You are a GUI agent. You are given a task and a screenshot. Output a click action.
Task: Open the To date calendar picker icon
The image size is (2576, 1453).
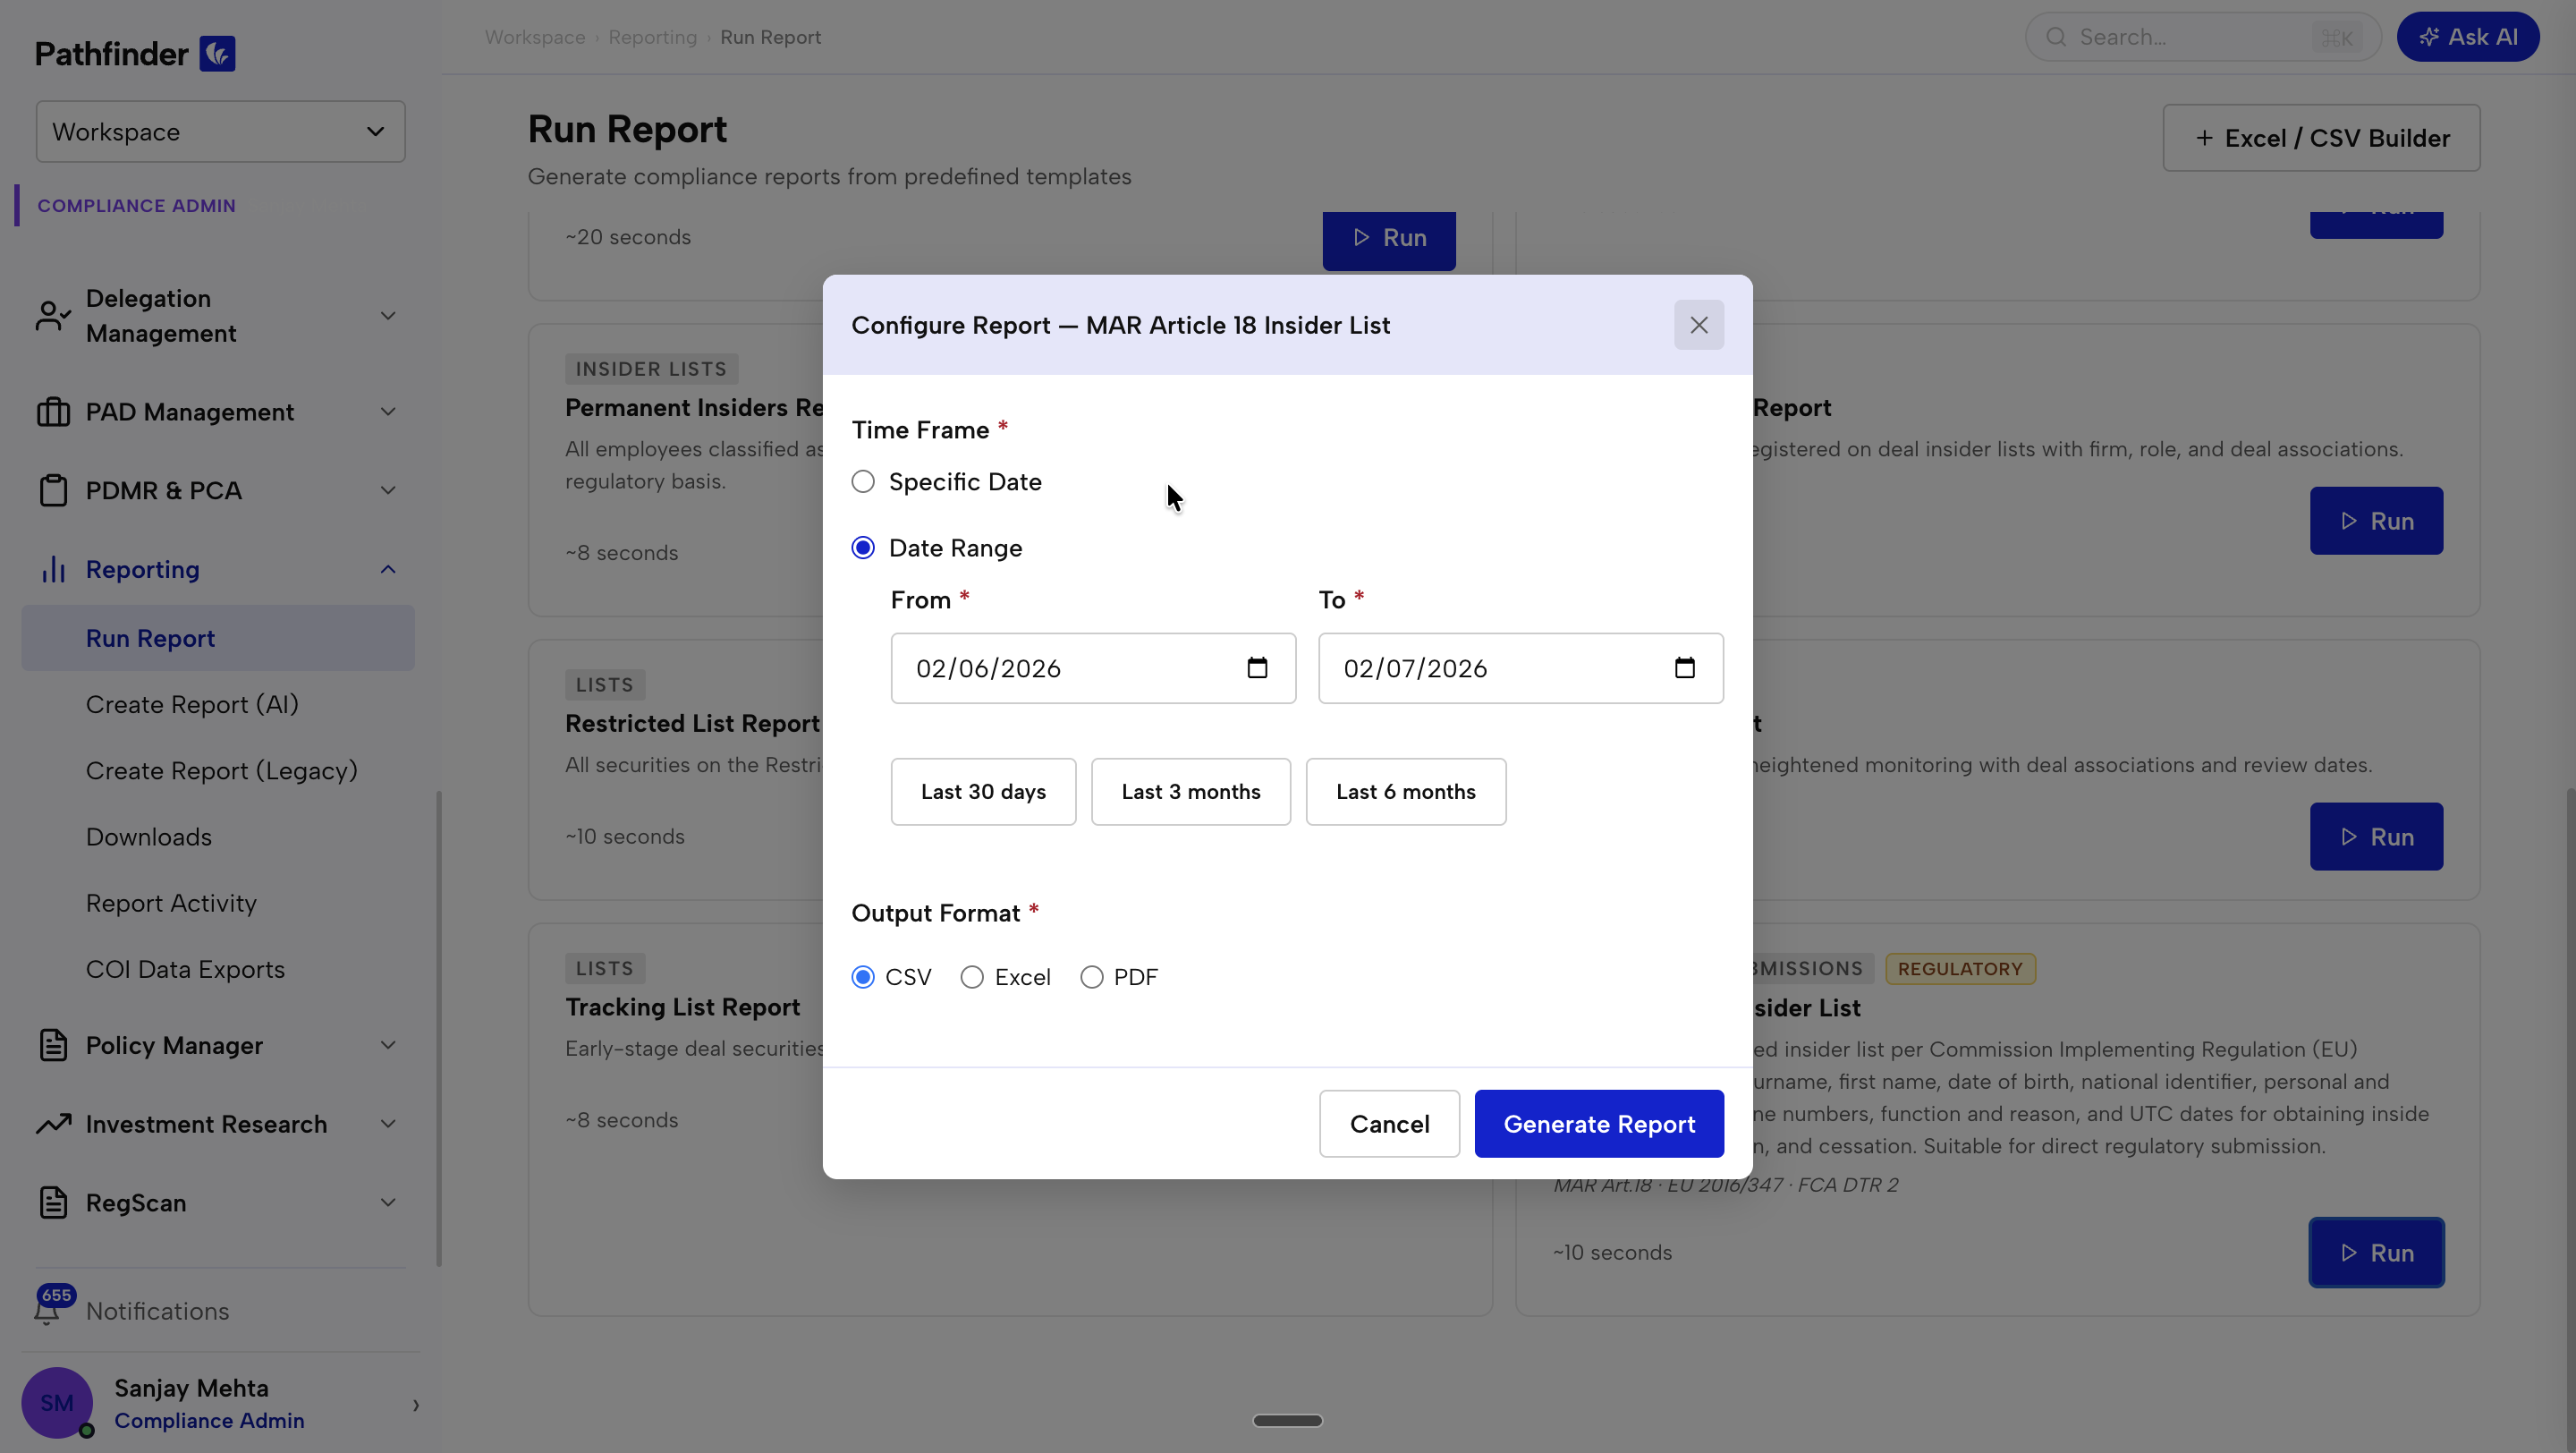pos(1685,668)
